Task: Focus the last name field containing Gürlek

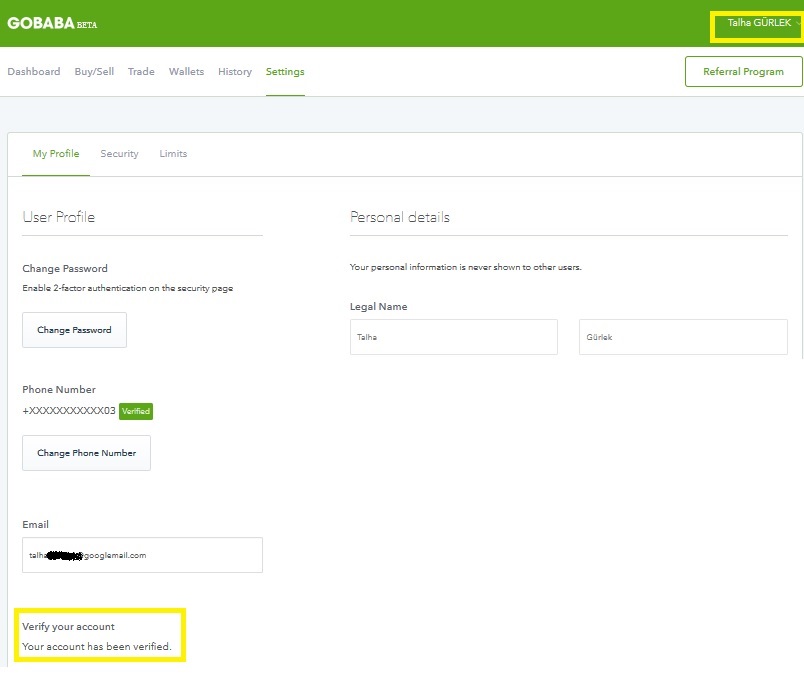Action: (x=683, y=337)
